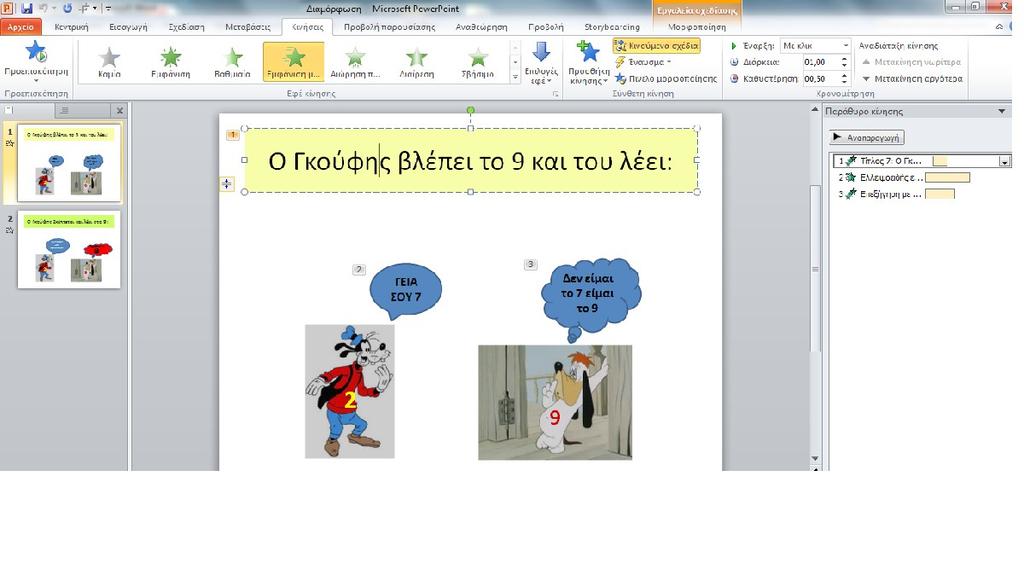Screen dimensions: 1024x575
Task: Open dropdown arrow of animation item 1
Action: click(x=1004, y=161)
